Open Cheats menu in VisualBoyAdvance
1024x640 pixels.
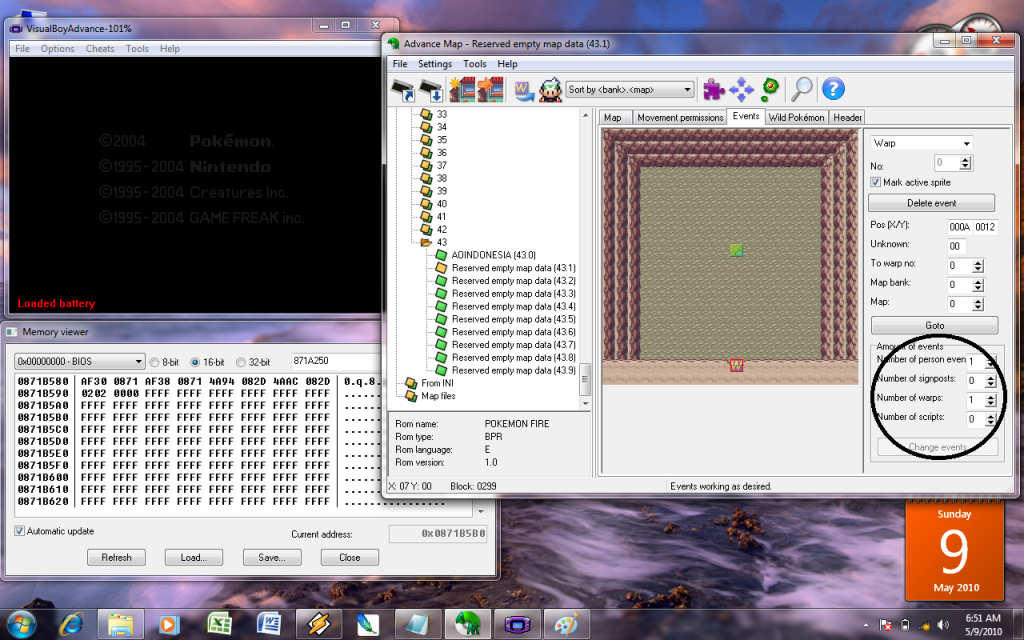[x=100, y=49]
